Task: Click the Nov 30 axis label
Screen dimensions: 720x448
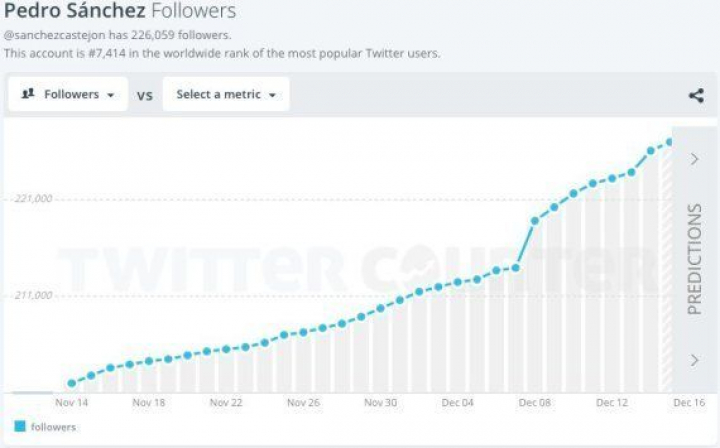Action: click(380, 403)
